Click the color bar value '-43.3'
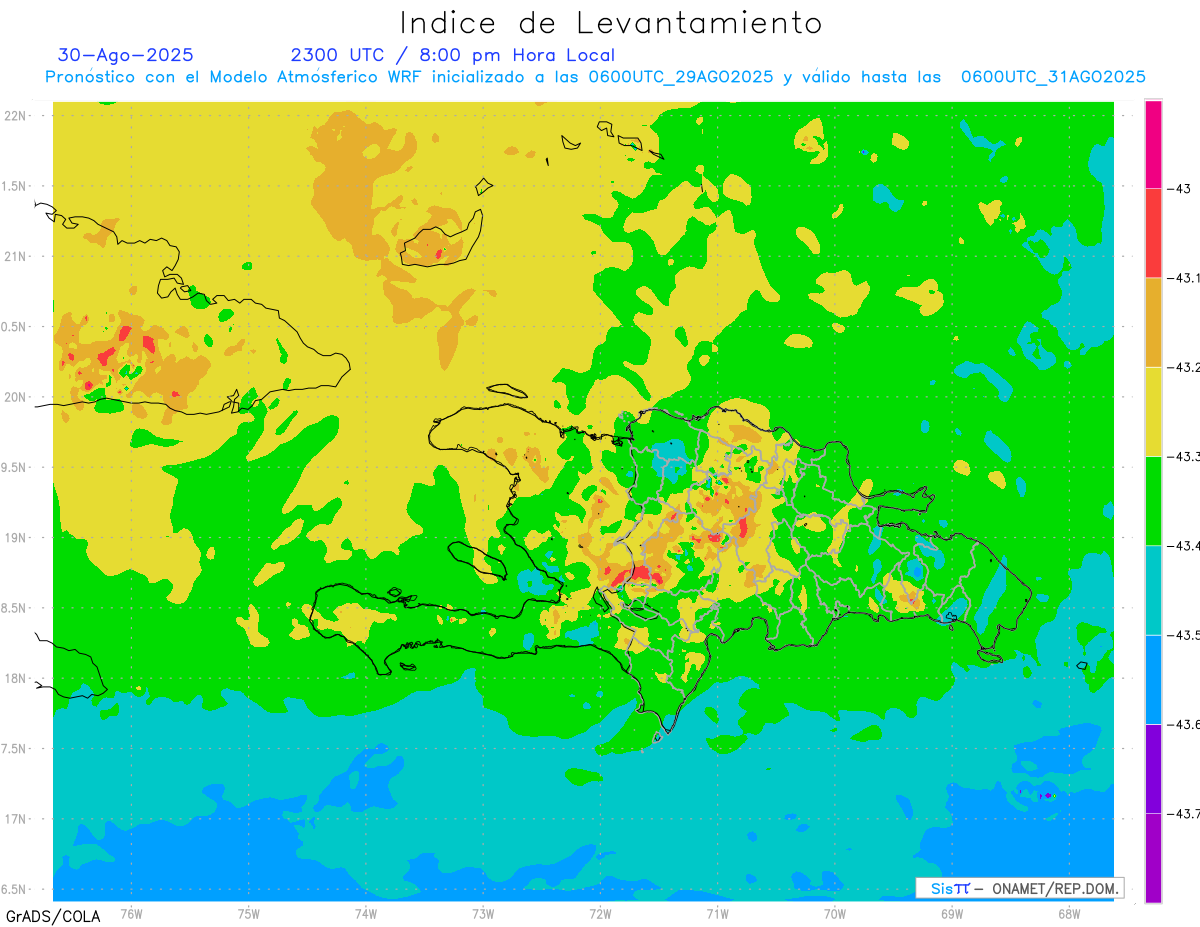 click(x=1184, y=456)
